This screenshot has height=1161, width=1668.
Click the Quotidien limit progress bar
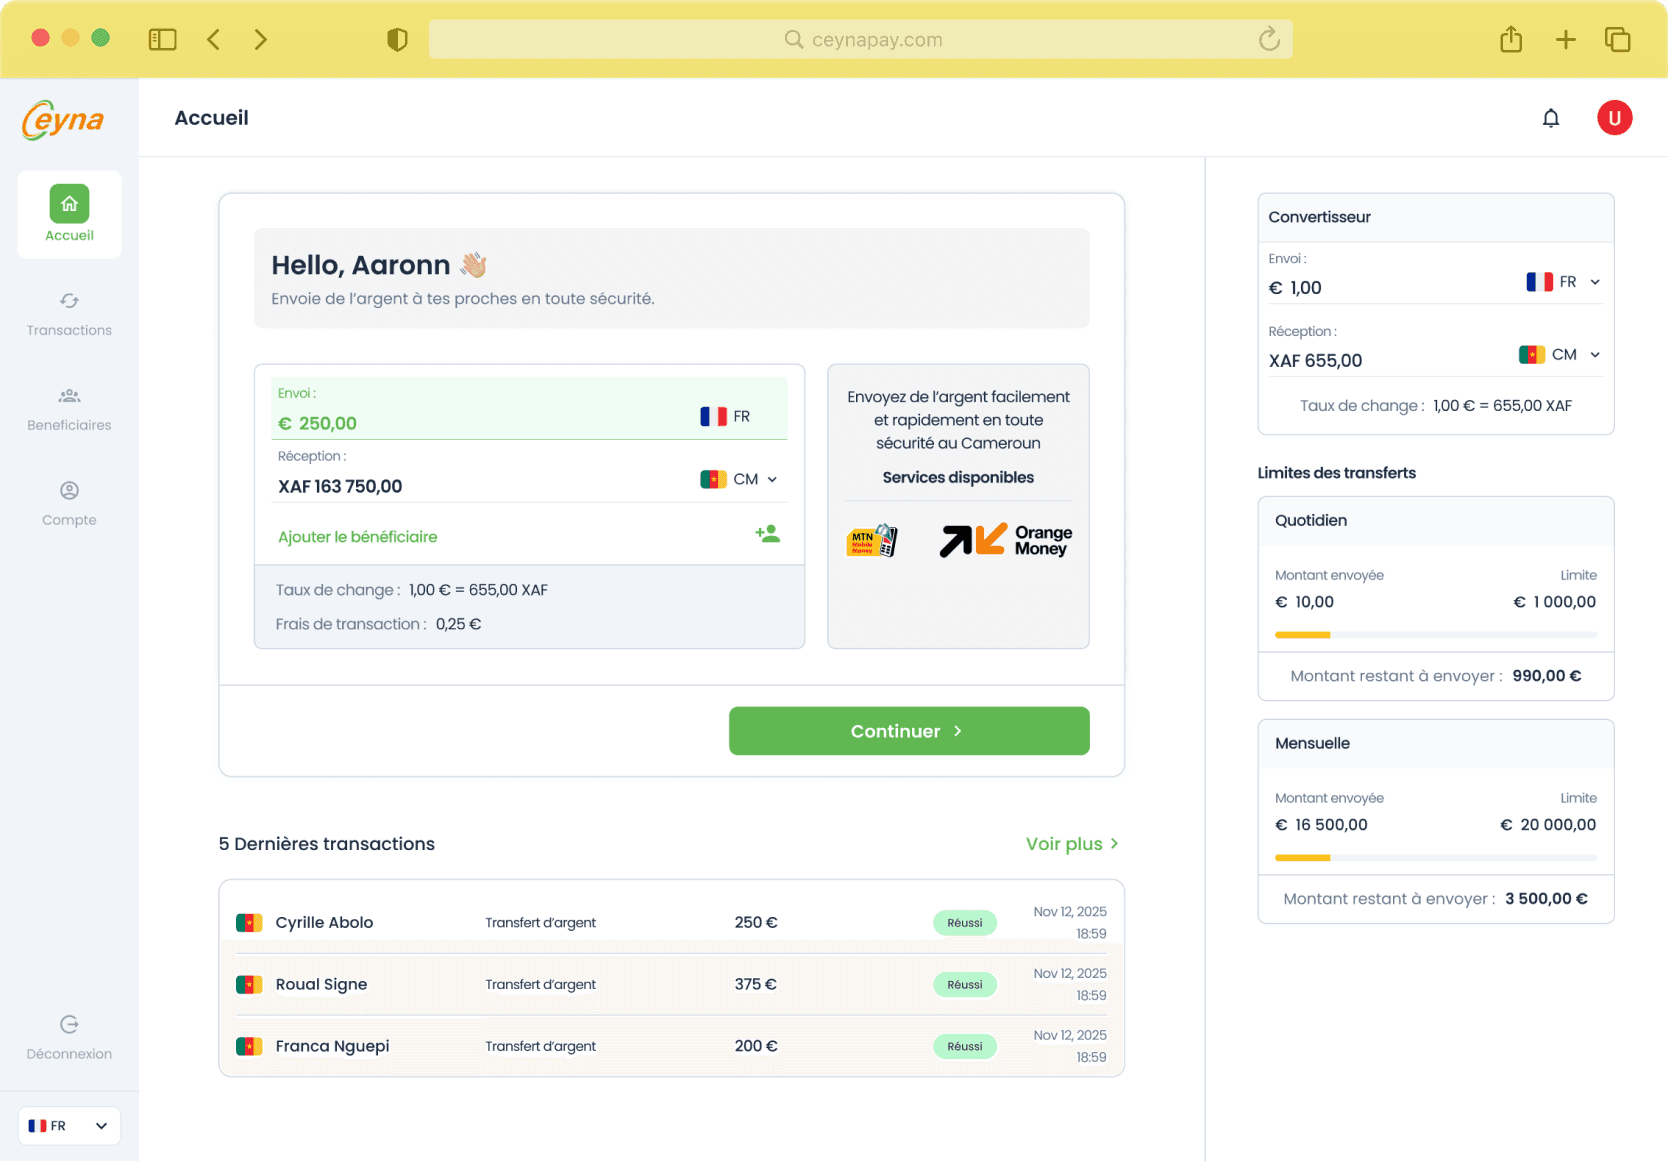coord(1435,634)
